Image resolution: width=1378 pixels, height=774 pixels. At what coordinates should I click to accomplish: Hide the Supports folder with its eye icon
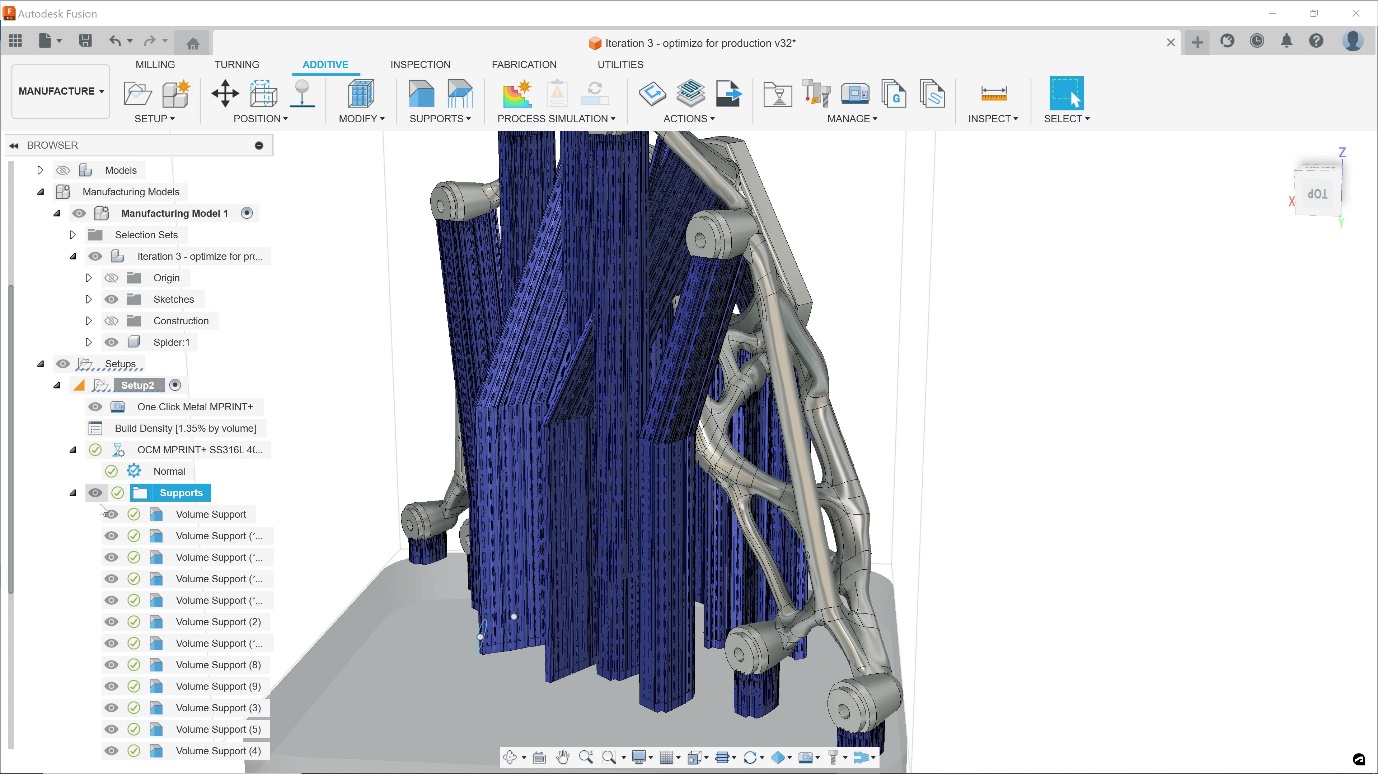pyautogui.click(x=95, y=492)
